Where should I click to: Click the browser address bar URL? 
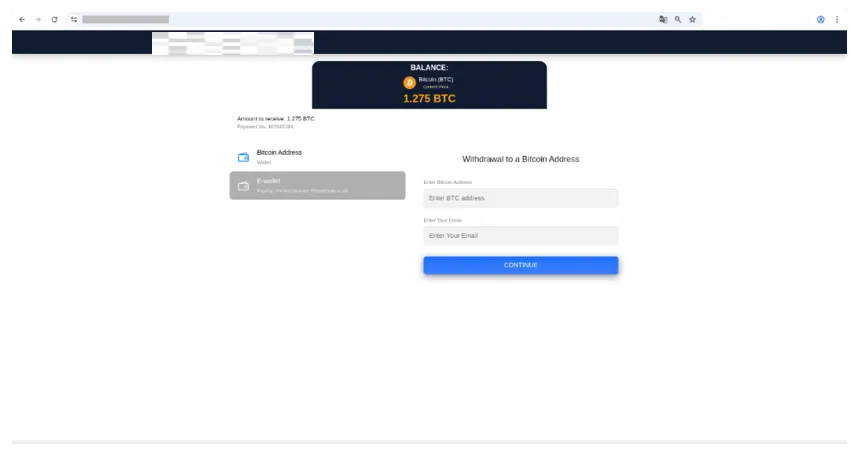tap(126, 20)
